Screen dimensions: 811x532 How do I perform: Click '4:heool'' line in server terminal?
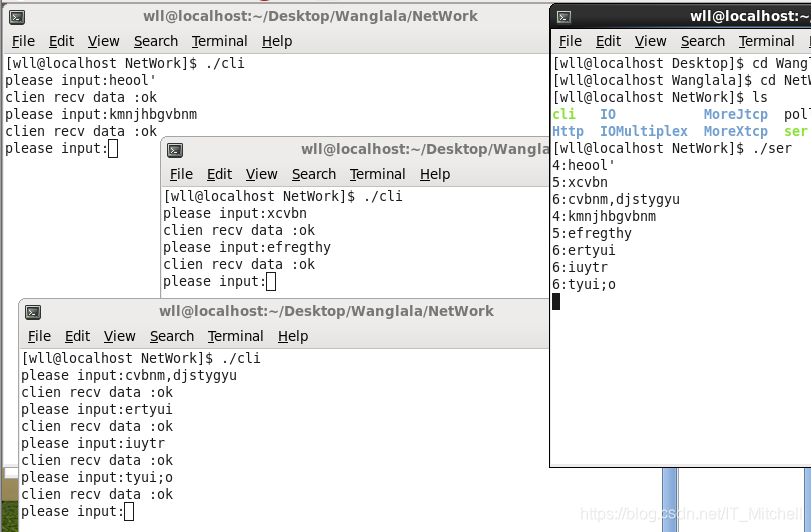583,165
